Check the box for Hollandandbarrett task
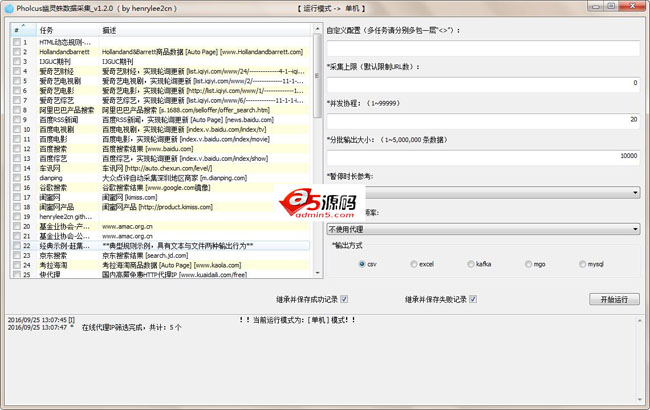 17,52
